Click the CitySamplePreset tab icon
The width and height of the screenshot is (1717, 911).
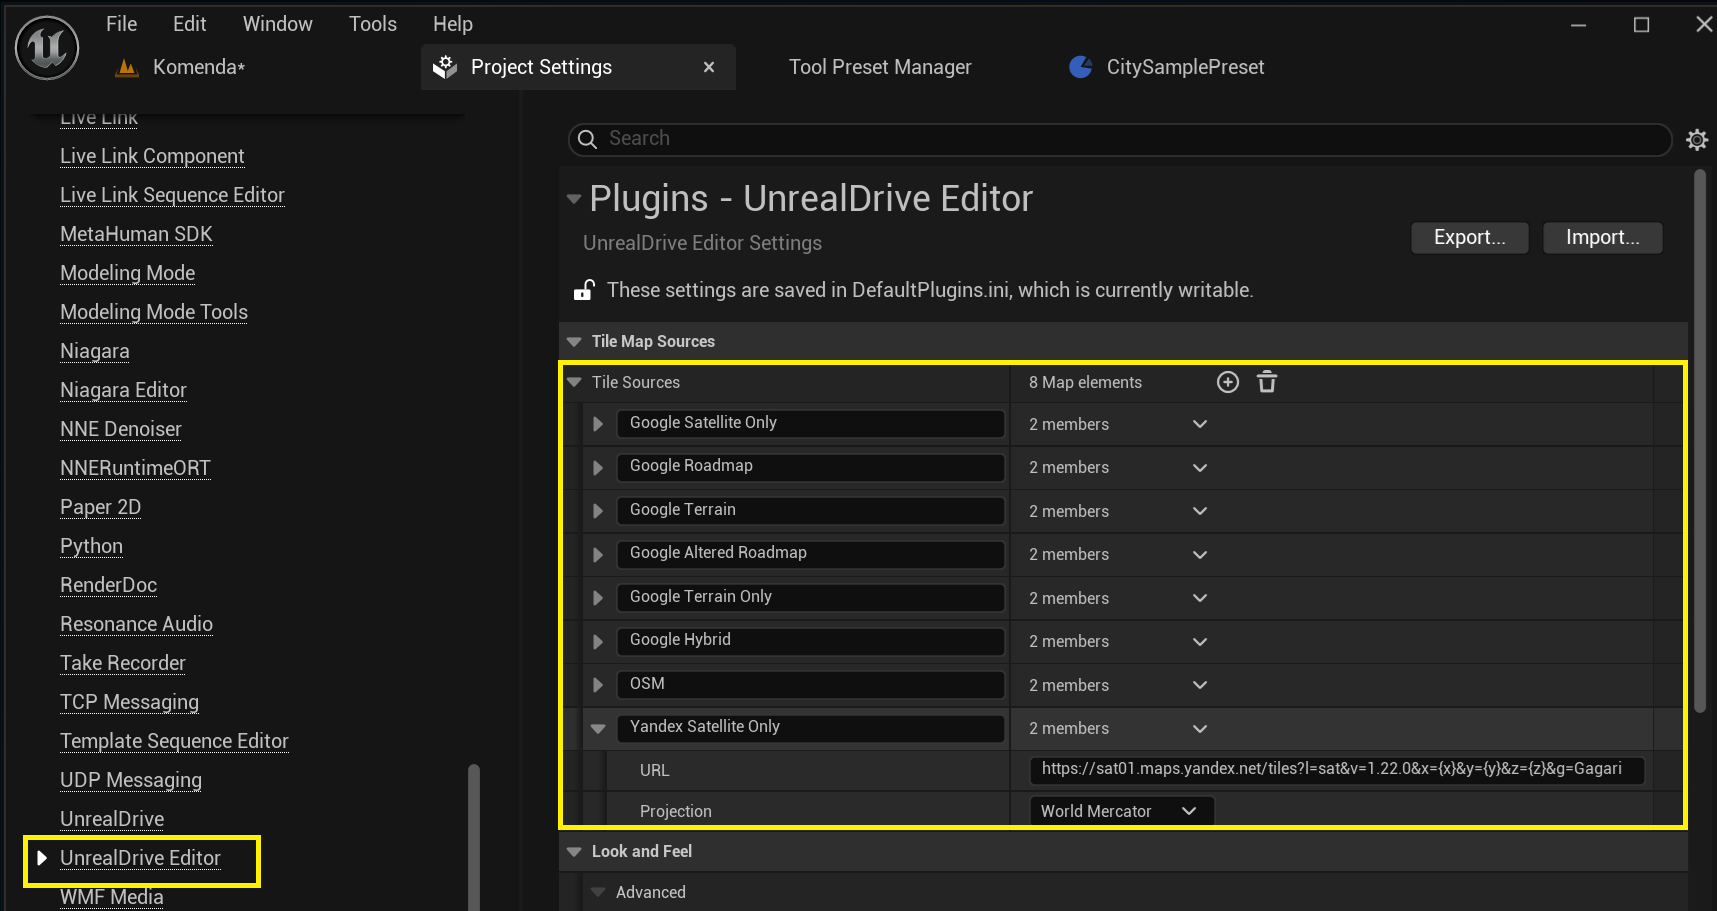(x=1081, y=67)
